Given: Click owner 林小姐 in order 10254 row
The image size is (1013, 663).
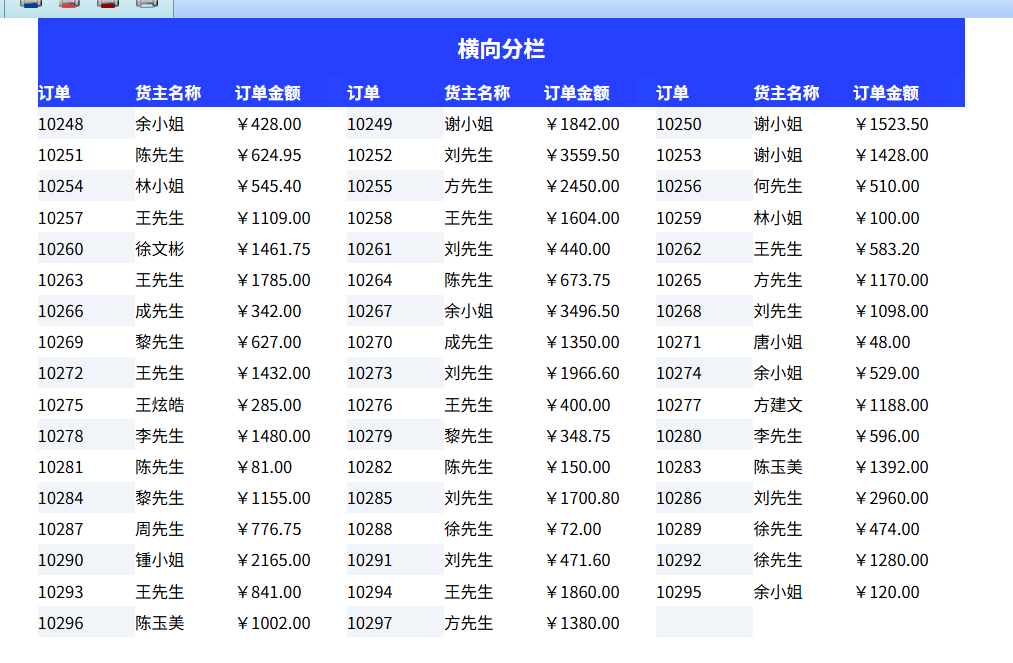Looking at the screenshot, I should click(160, 186).
